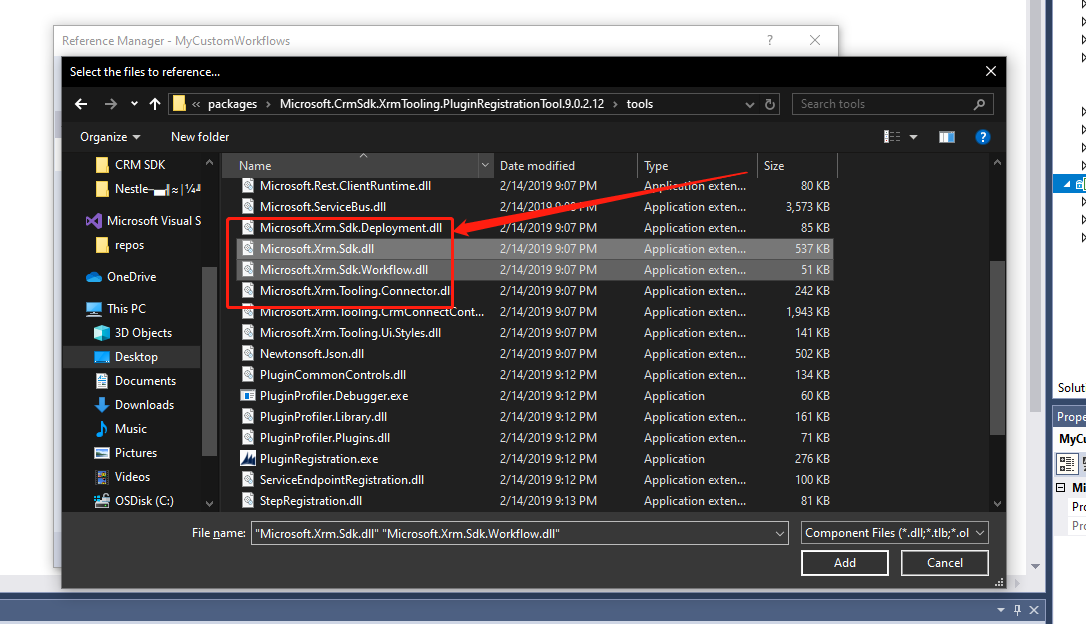Change the view layout icon

(x=892, y=137)
